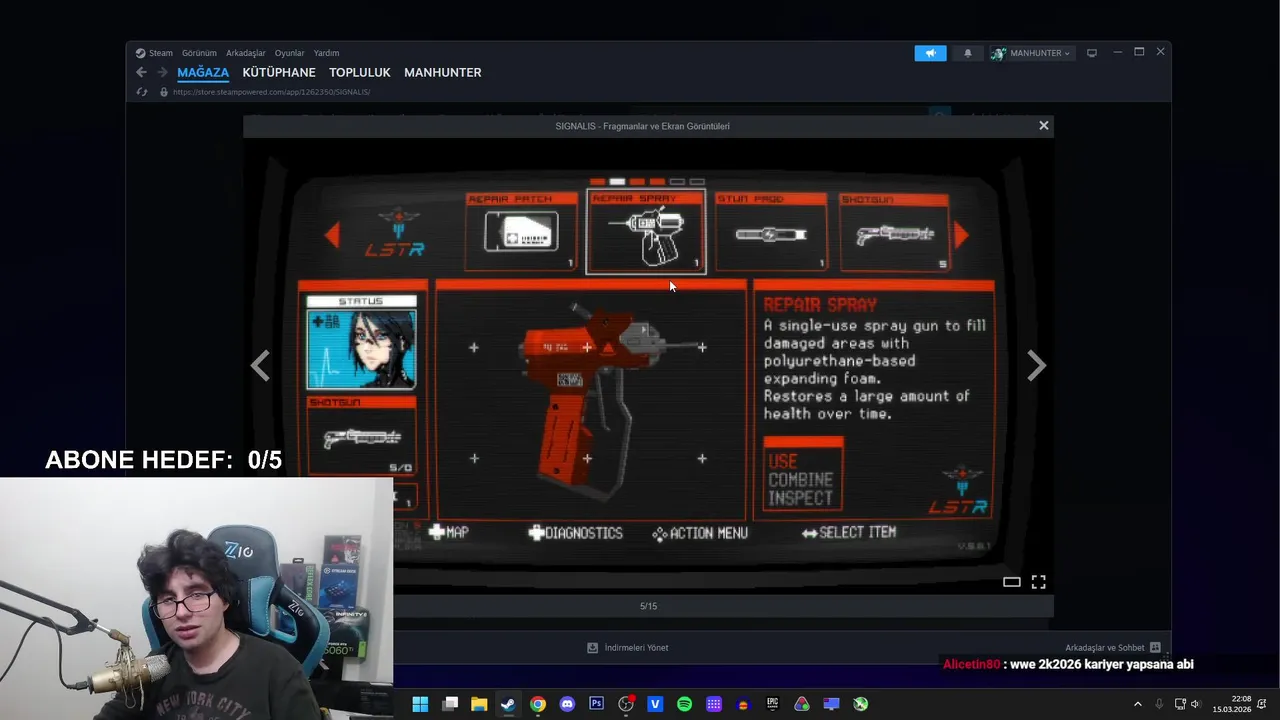Open Epic Games Launcher from the taskbar

tap(772, 704)
